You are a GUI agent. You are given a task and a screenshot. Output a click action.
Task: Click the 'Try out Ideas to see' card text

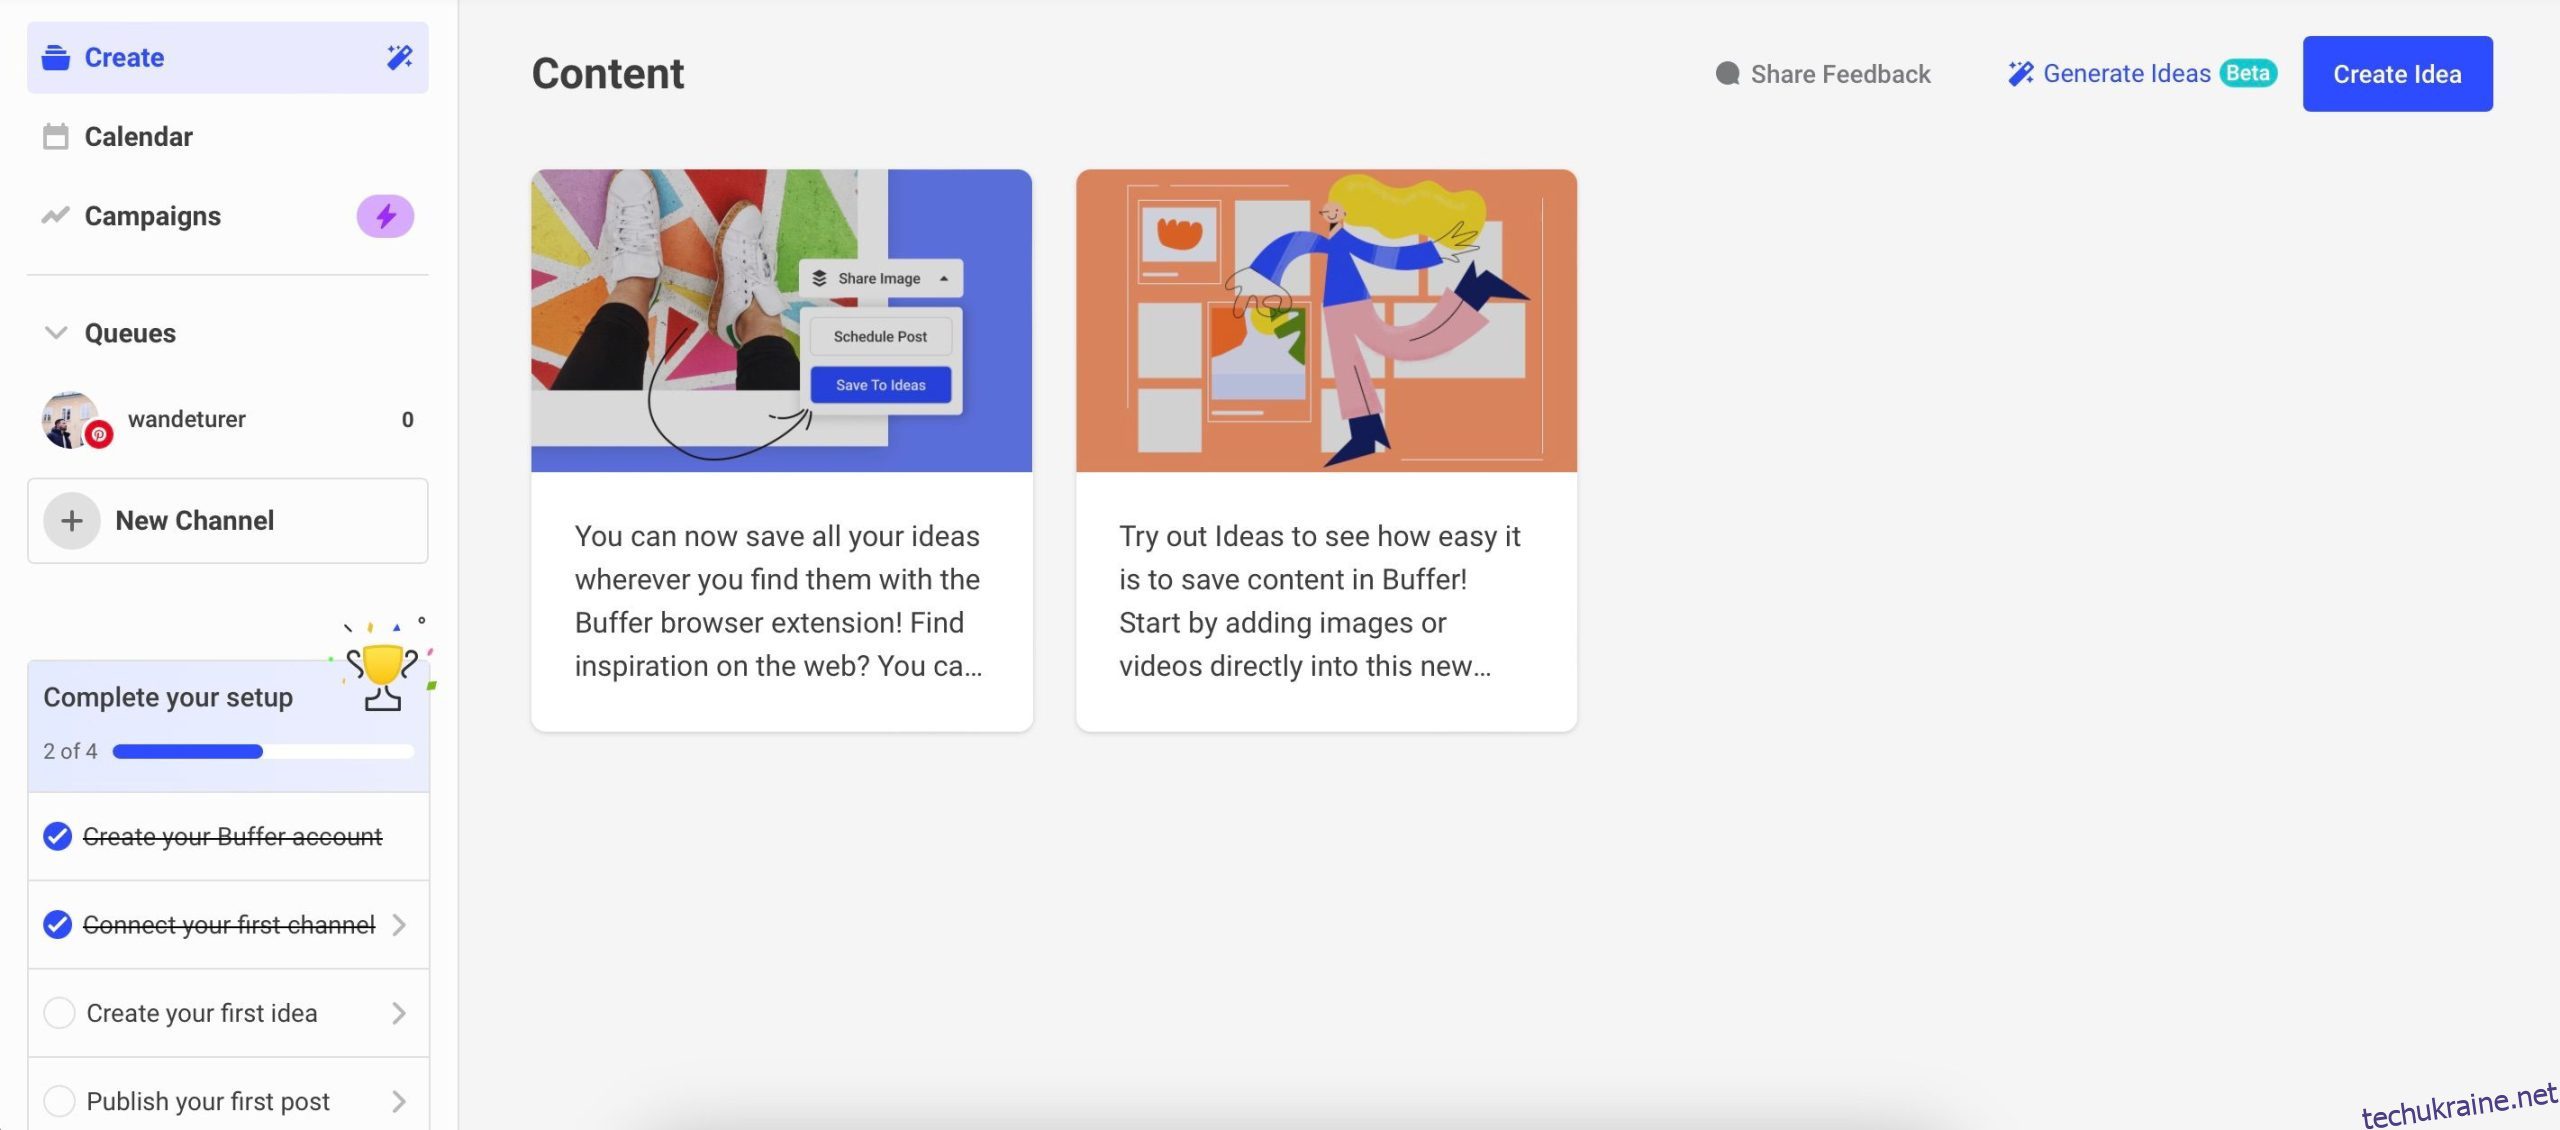1320,601
